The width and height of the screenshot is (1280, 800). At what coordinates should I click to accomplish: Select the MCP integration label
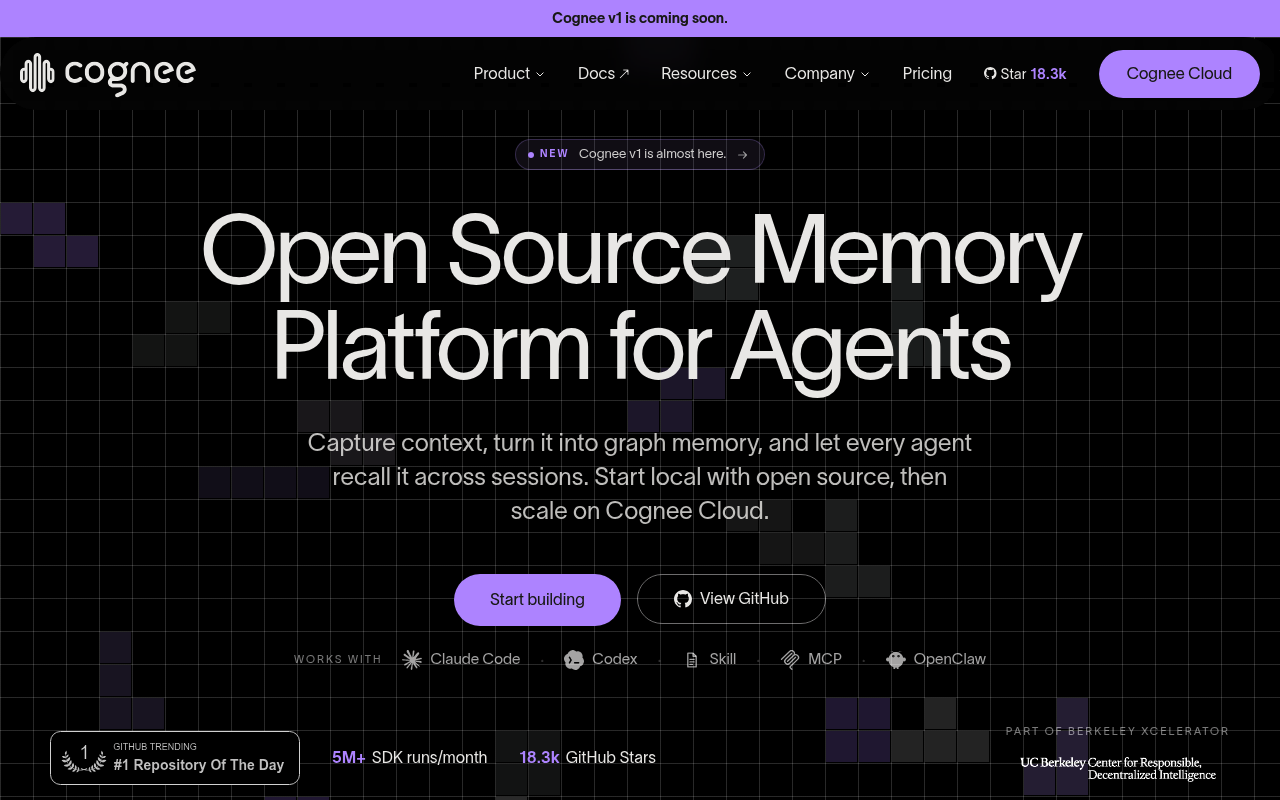click(x=825, y=659)
